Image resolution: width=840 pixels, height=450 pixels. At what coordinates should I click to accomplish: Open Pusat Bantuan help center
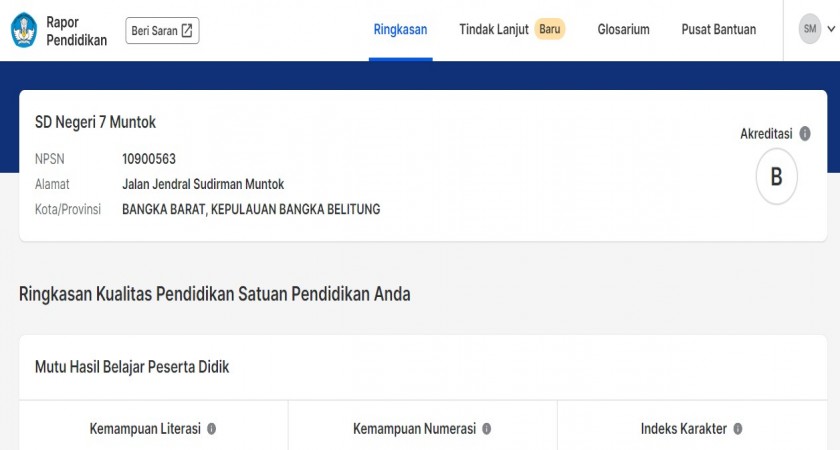718,30
